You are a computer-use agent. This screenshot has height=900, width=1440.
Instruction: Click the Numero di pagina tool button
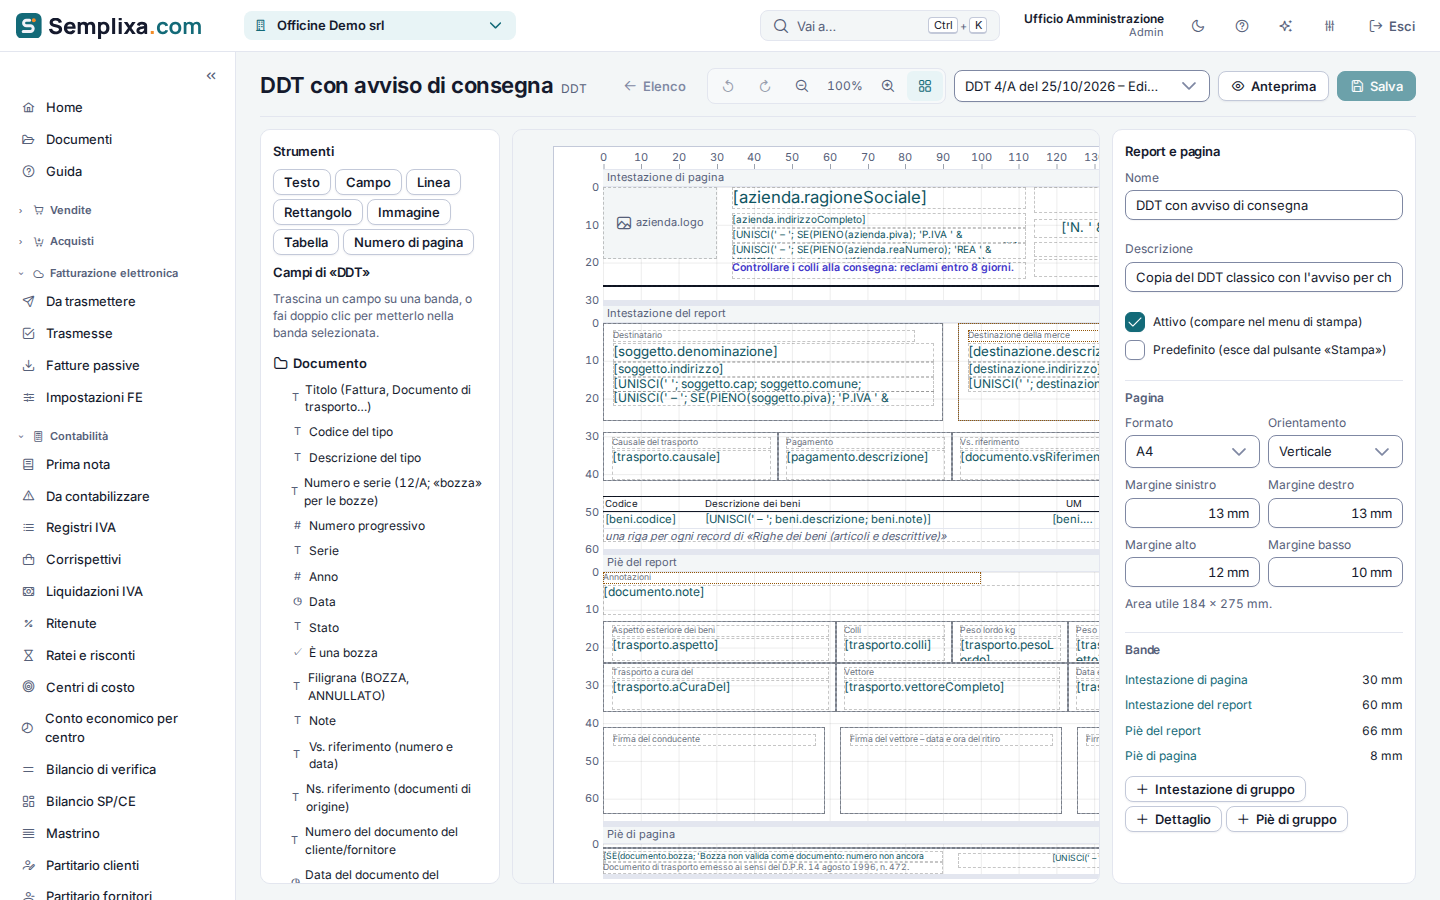click(x=408, y=243)
